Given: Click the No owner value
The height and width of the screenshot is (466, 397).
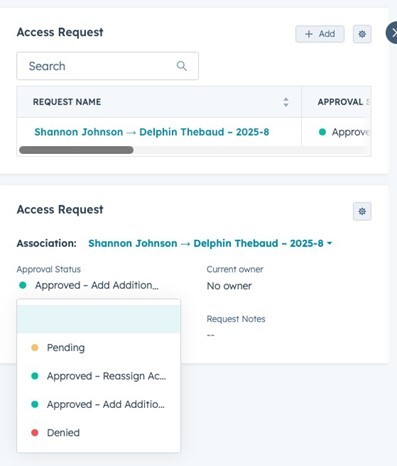Looking at the screenshot, I should 229,286.
